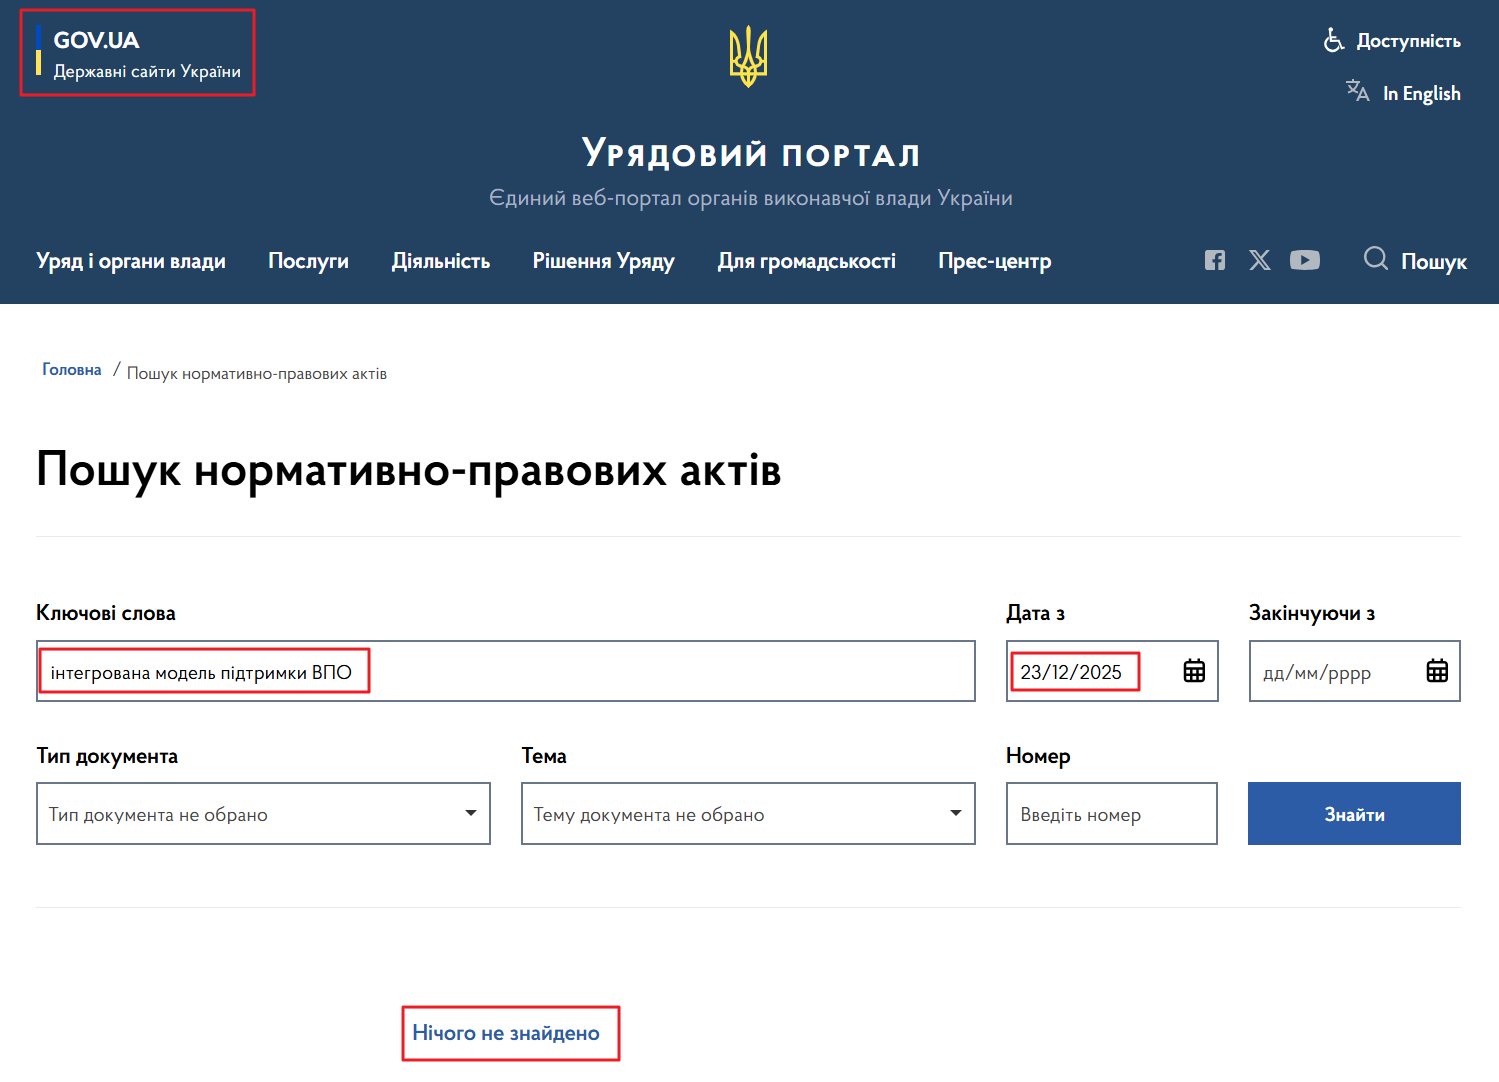Open the X (Twitter) social icon
This screenshot has height=1082, width=1499.
(x=1260, y=260)
